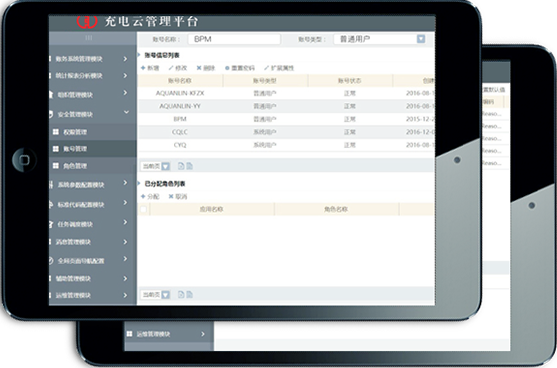Click the 扩展属性 button label

pos(282,68)
